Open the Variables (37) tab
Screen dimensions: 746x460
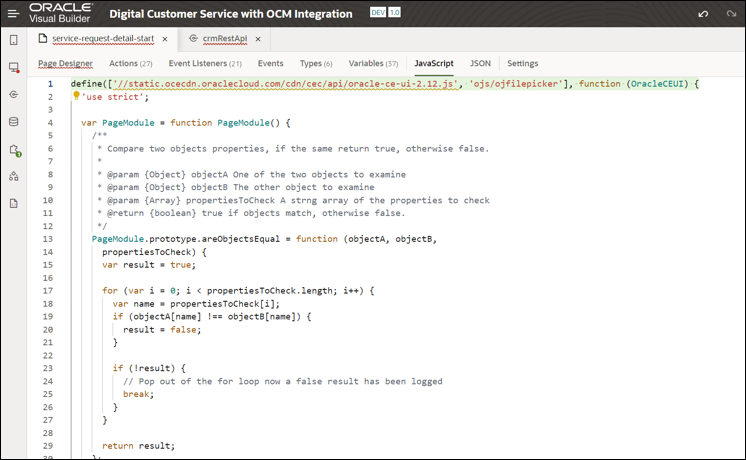pos(373,63)
